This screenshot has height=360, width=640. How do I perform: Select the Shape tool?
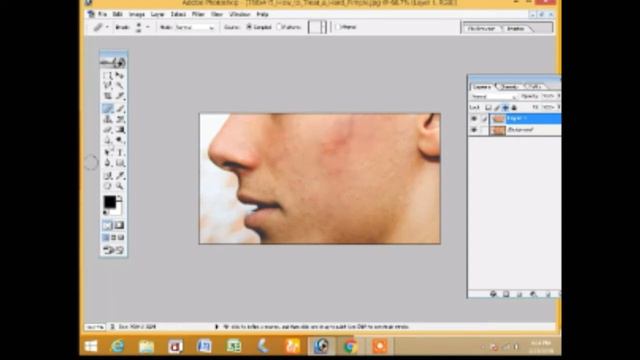(x=120, y=163)
